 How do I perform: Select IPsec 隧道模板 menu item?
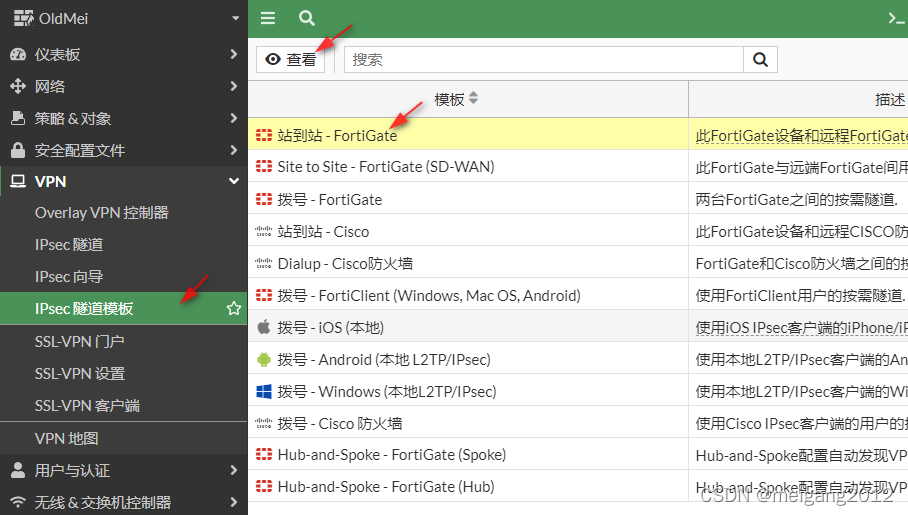(x=123, y=309)
